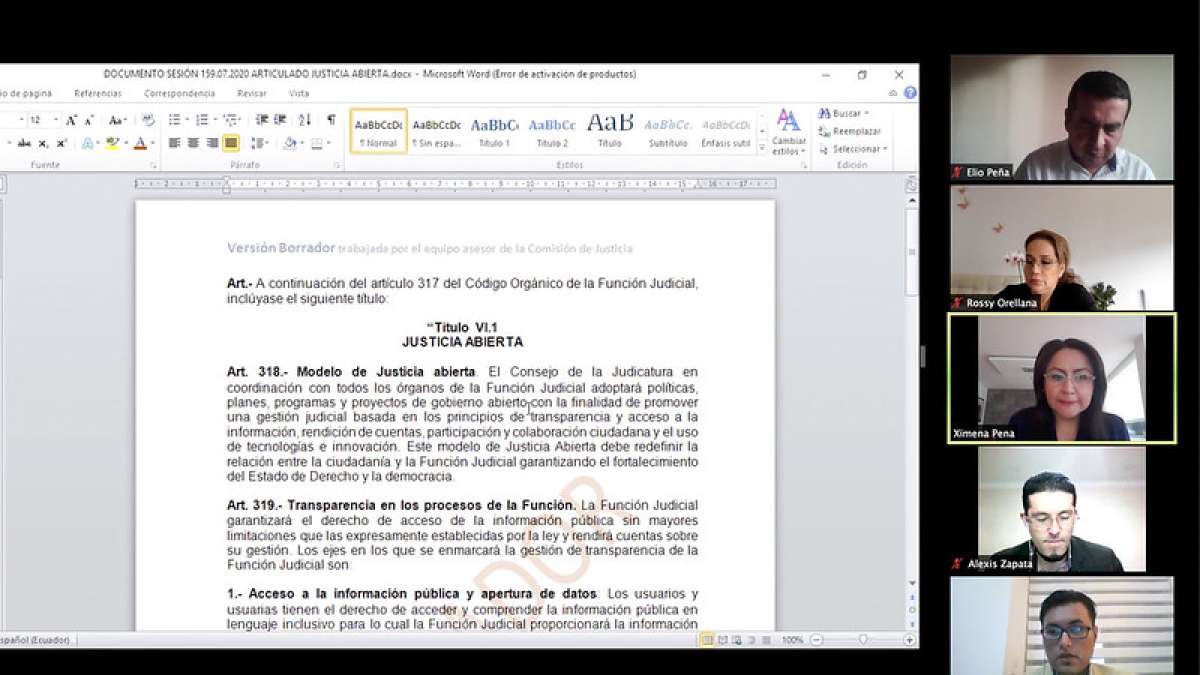1200x675 pixels.
Task: Apply the Título 2 style
Action: click(x=553, y=132)
